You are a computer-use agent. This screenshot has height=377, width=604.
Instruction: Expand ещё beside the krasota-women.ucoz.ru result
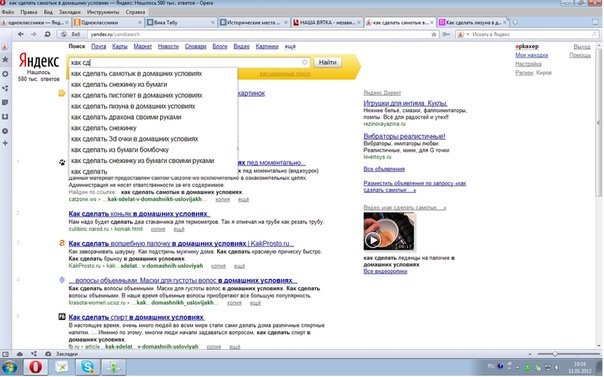point(255,303)
